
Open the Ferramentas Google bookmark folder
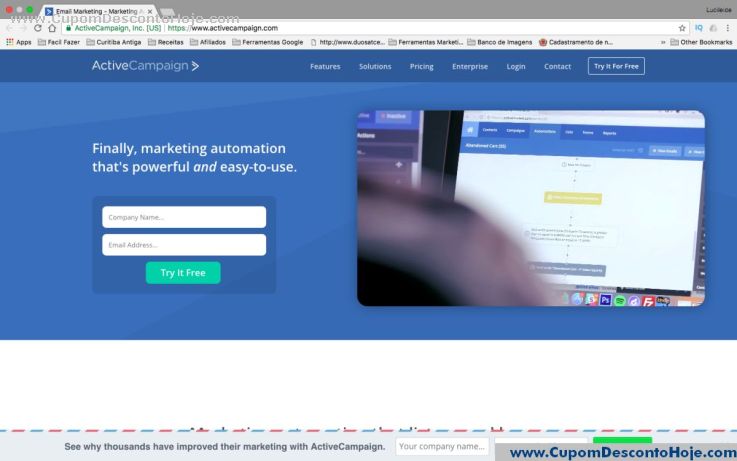click(268, 42)
